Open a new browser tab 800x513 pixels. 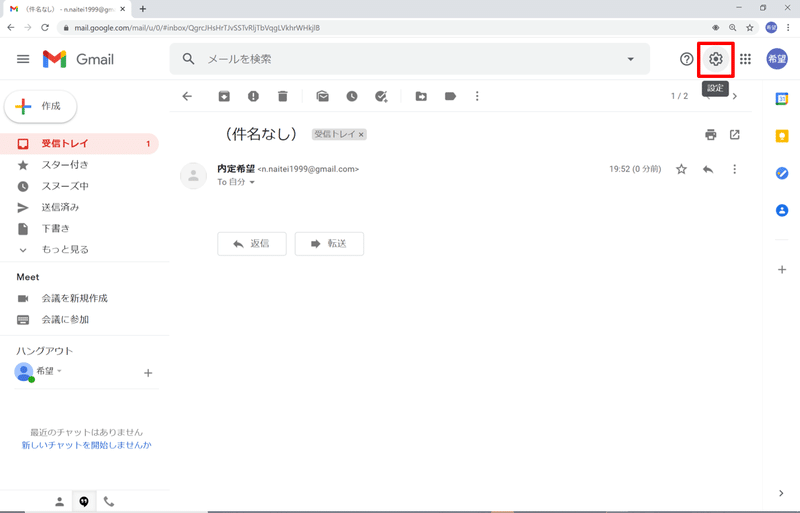(143, 9)
